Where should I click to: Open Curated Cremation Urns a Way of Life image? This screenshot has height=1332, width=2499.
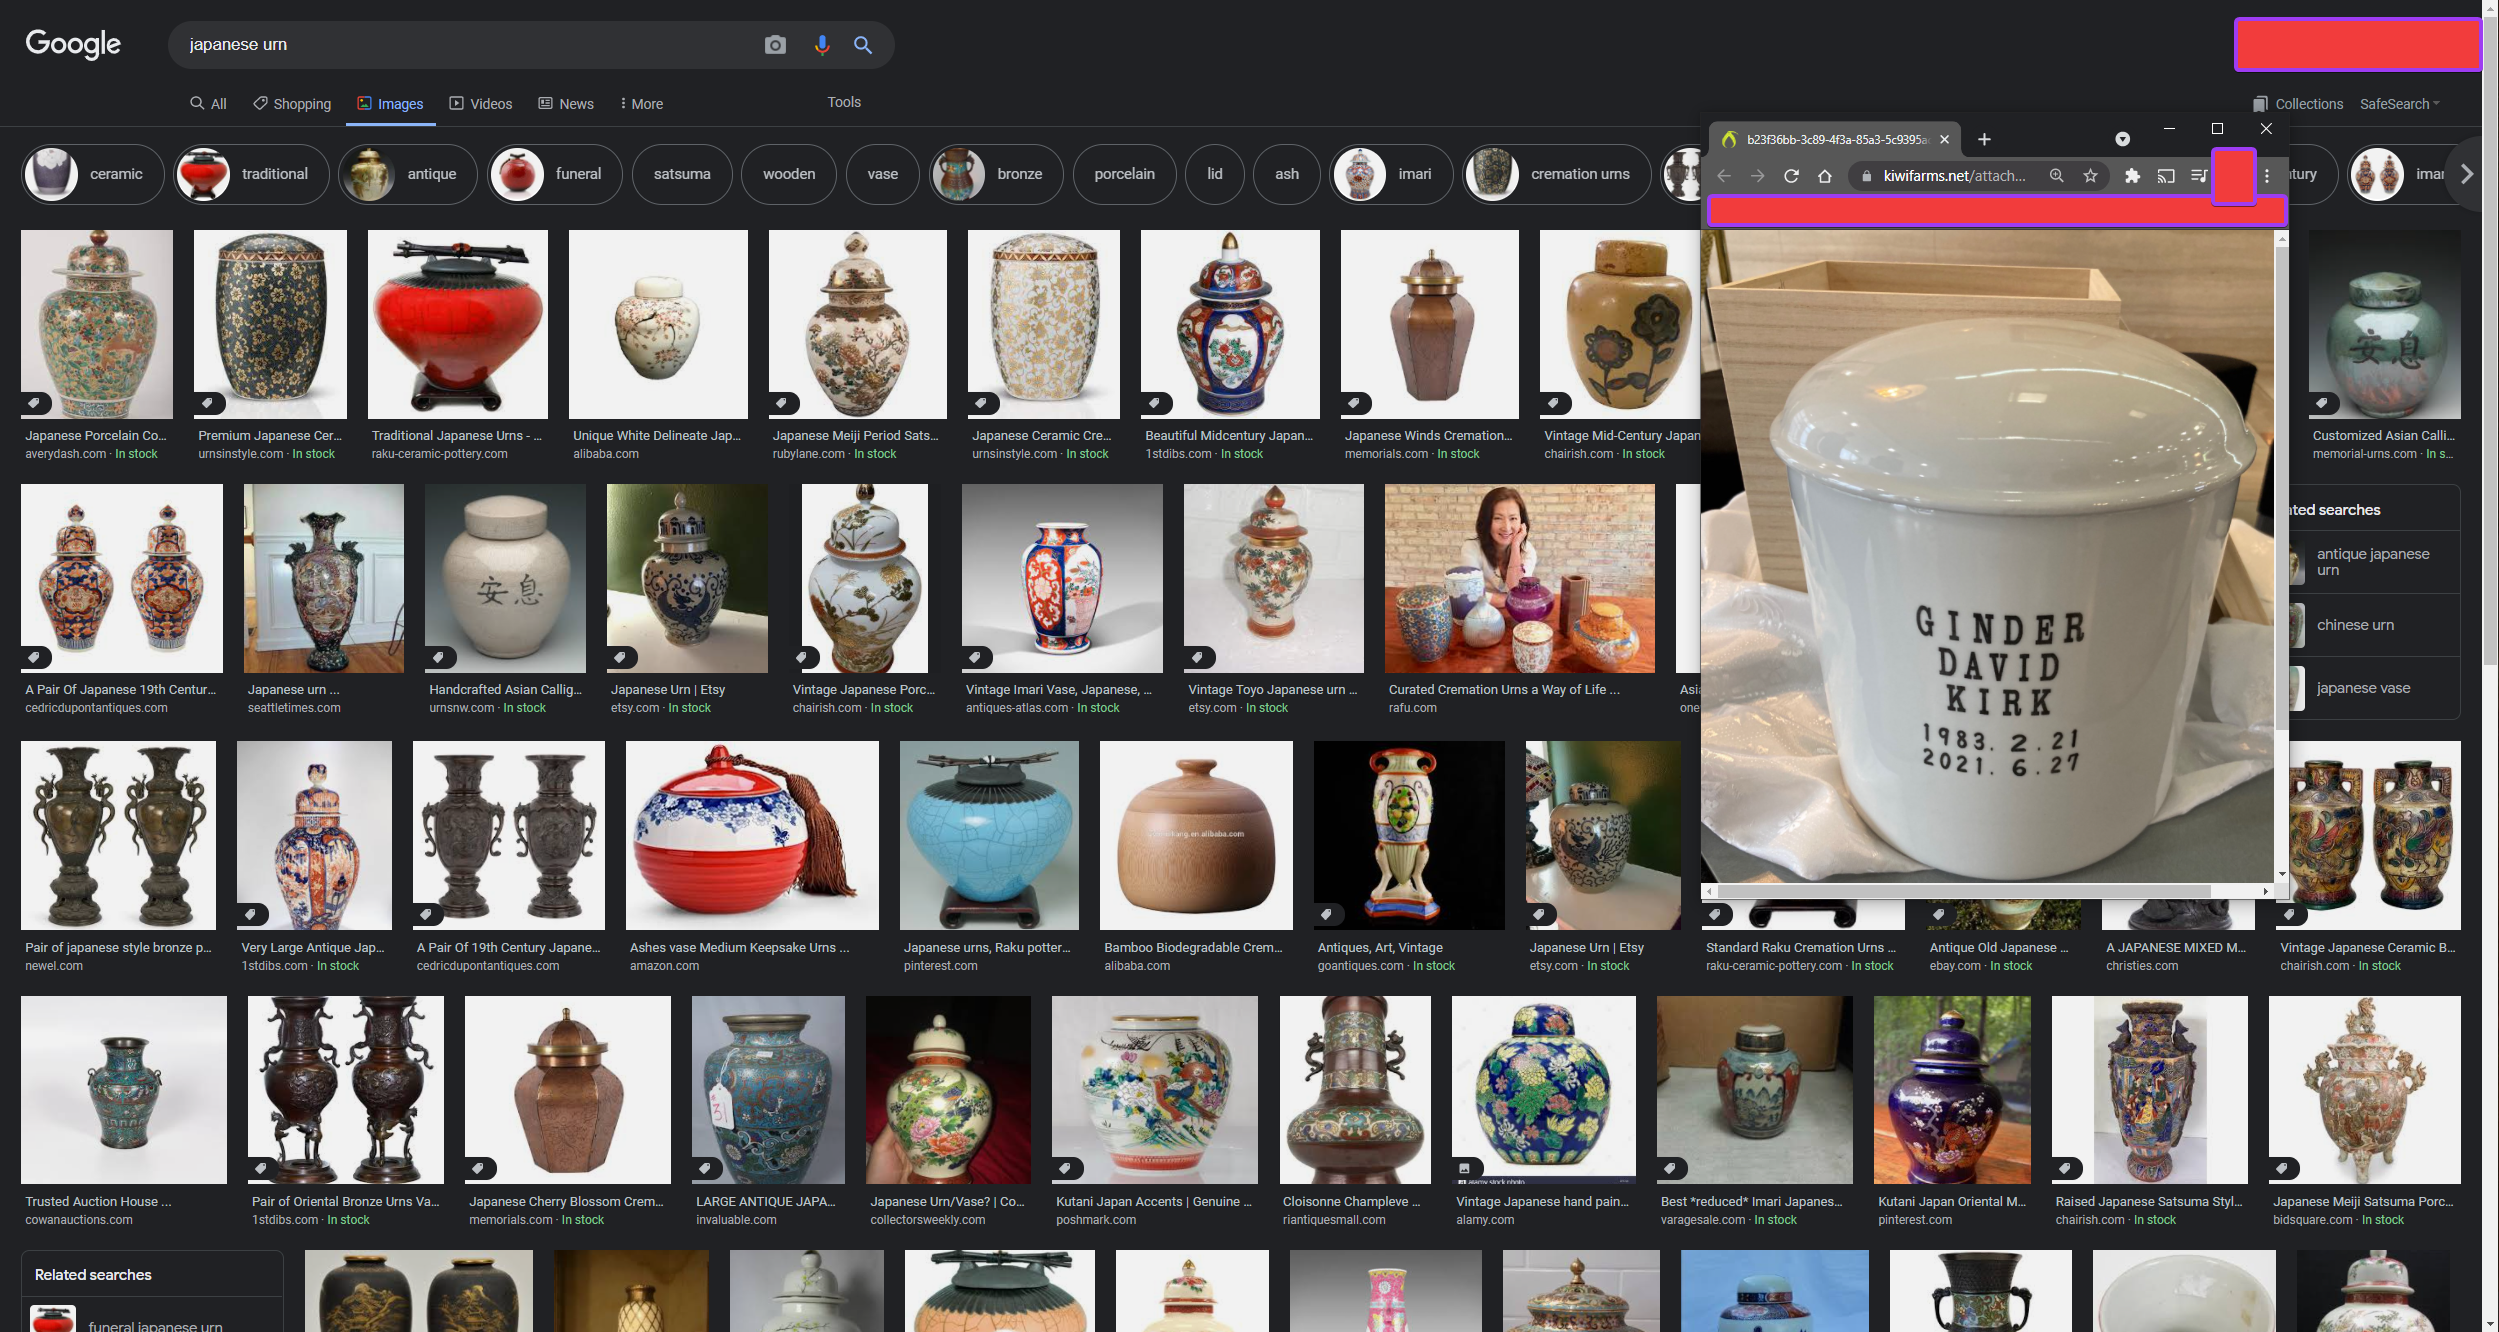coord(1519,578)
